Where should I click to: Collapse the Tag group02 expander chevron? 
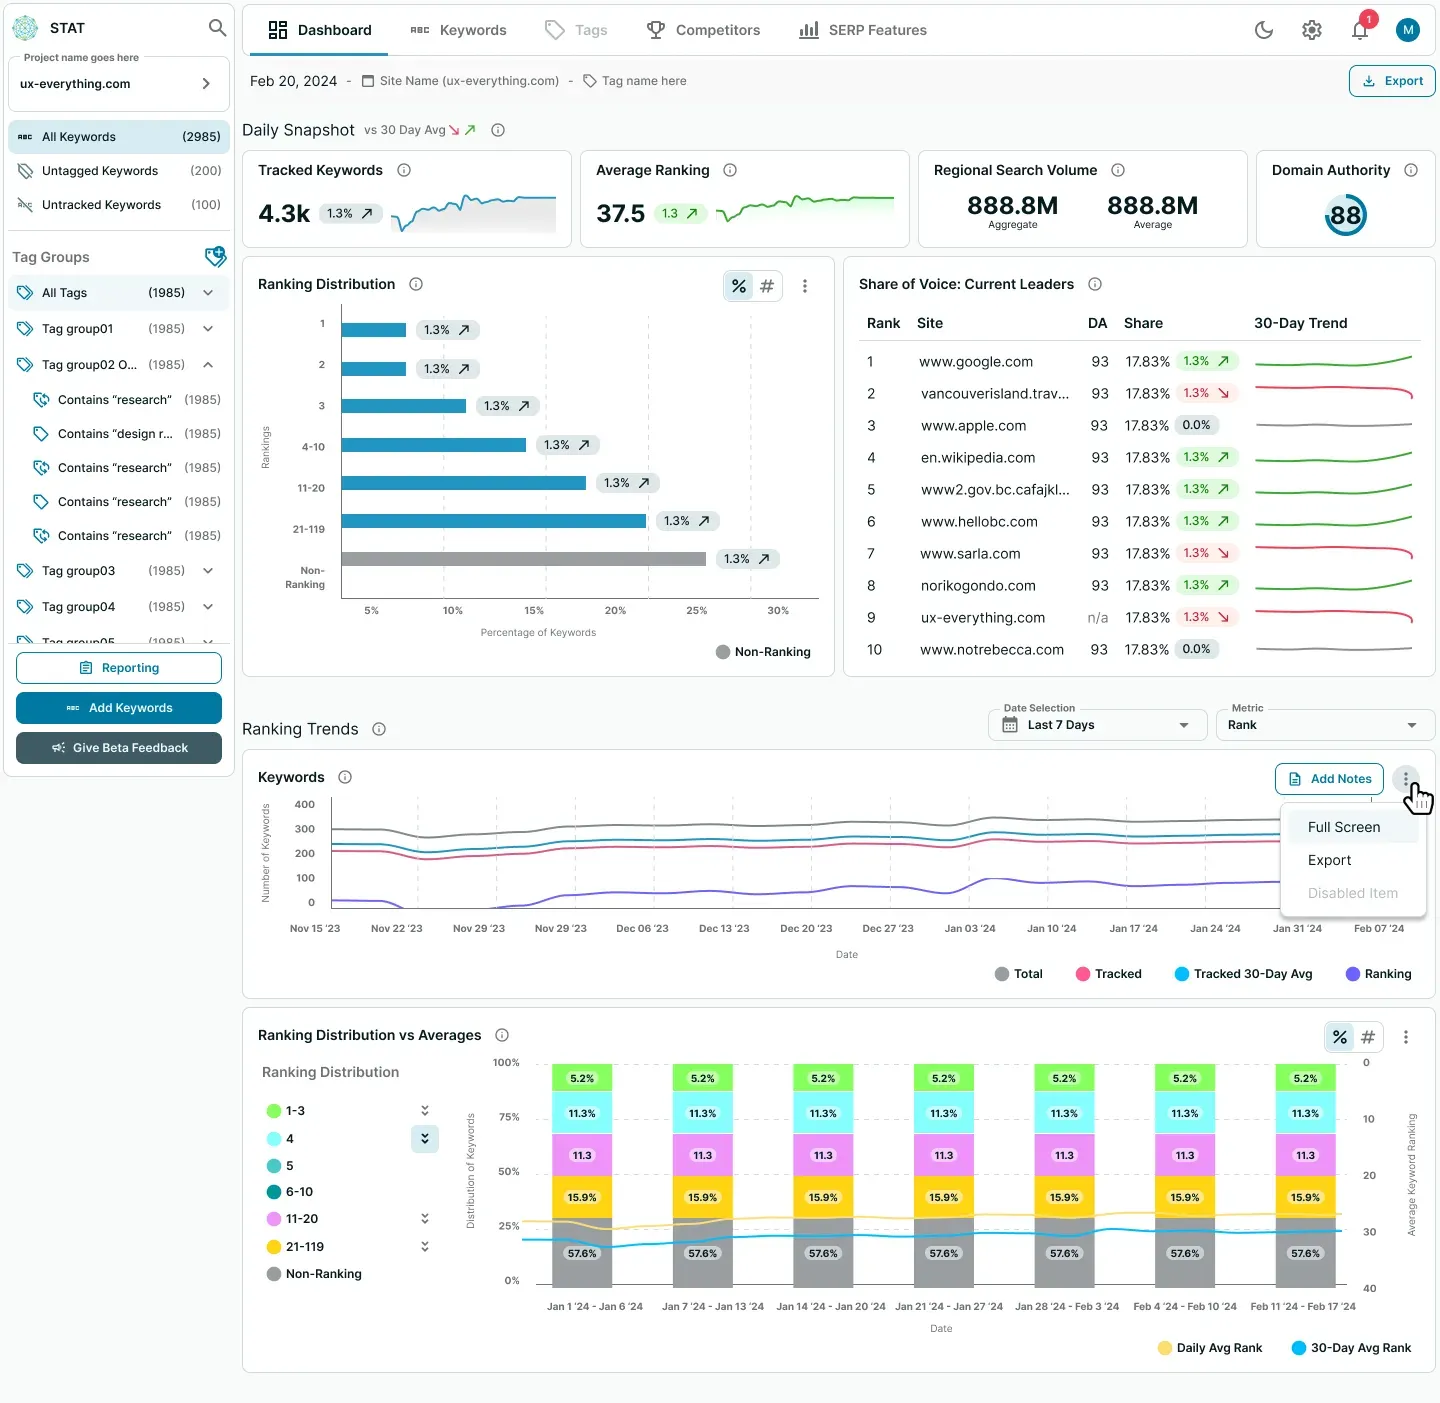pyautogui.click(x=208, y=365)
